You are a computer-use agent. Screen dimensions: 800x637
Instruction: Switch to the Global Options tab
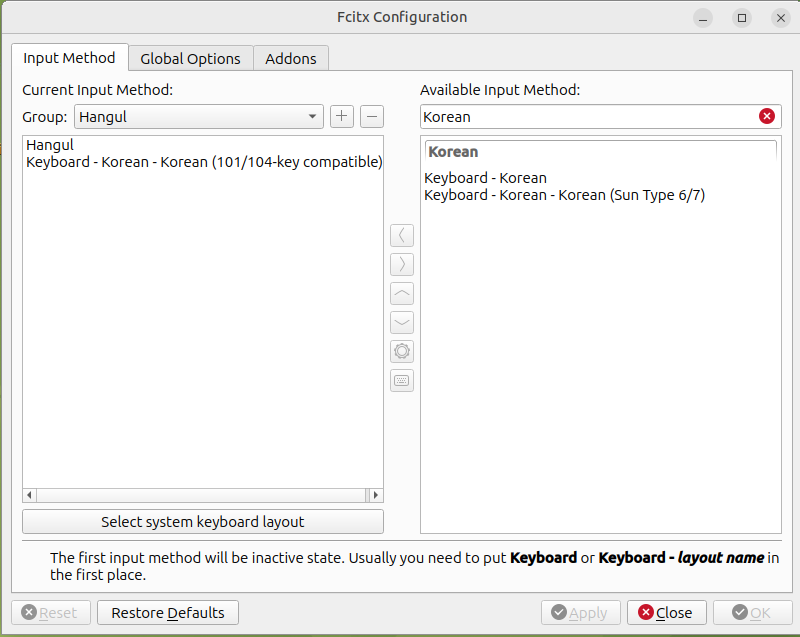pos(190,59)
